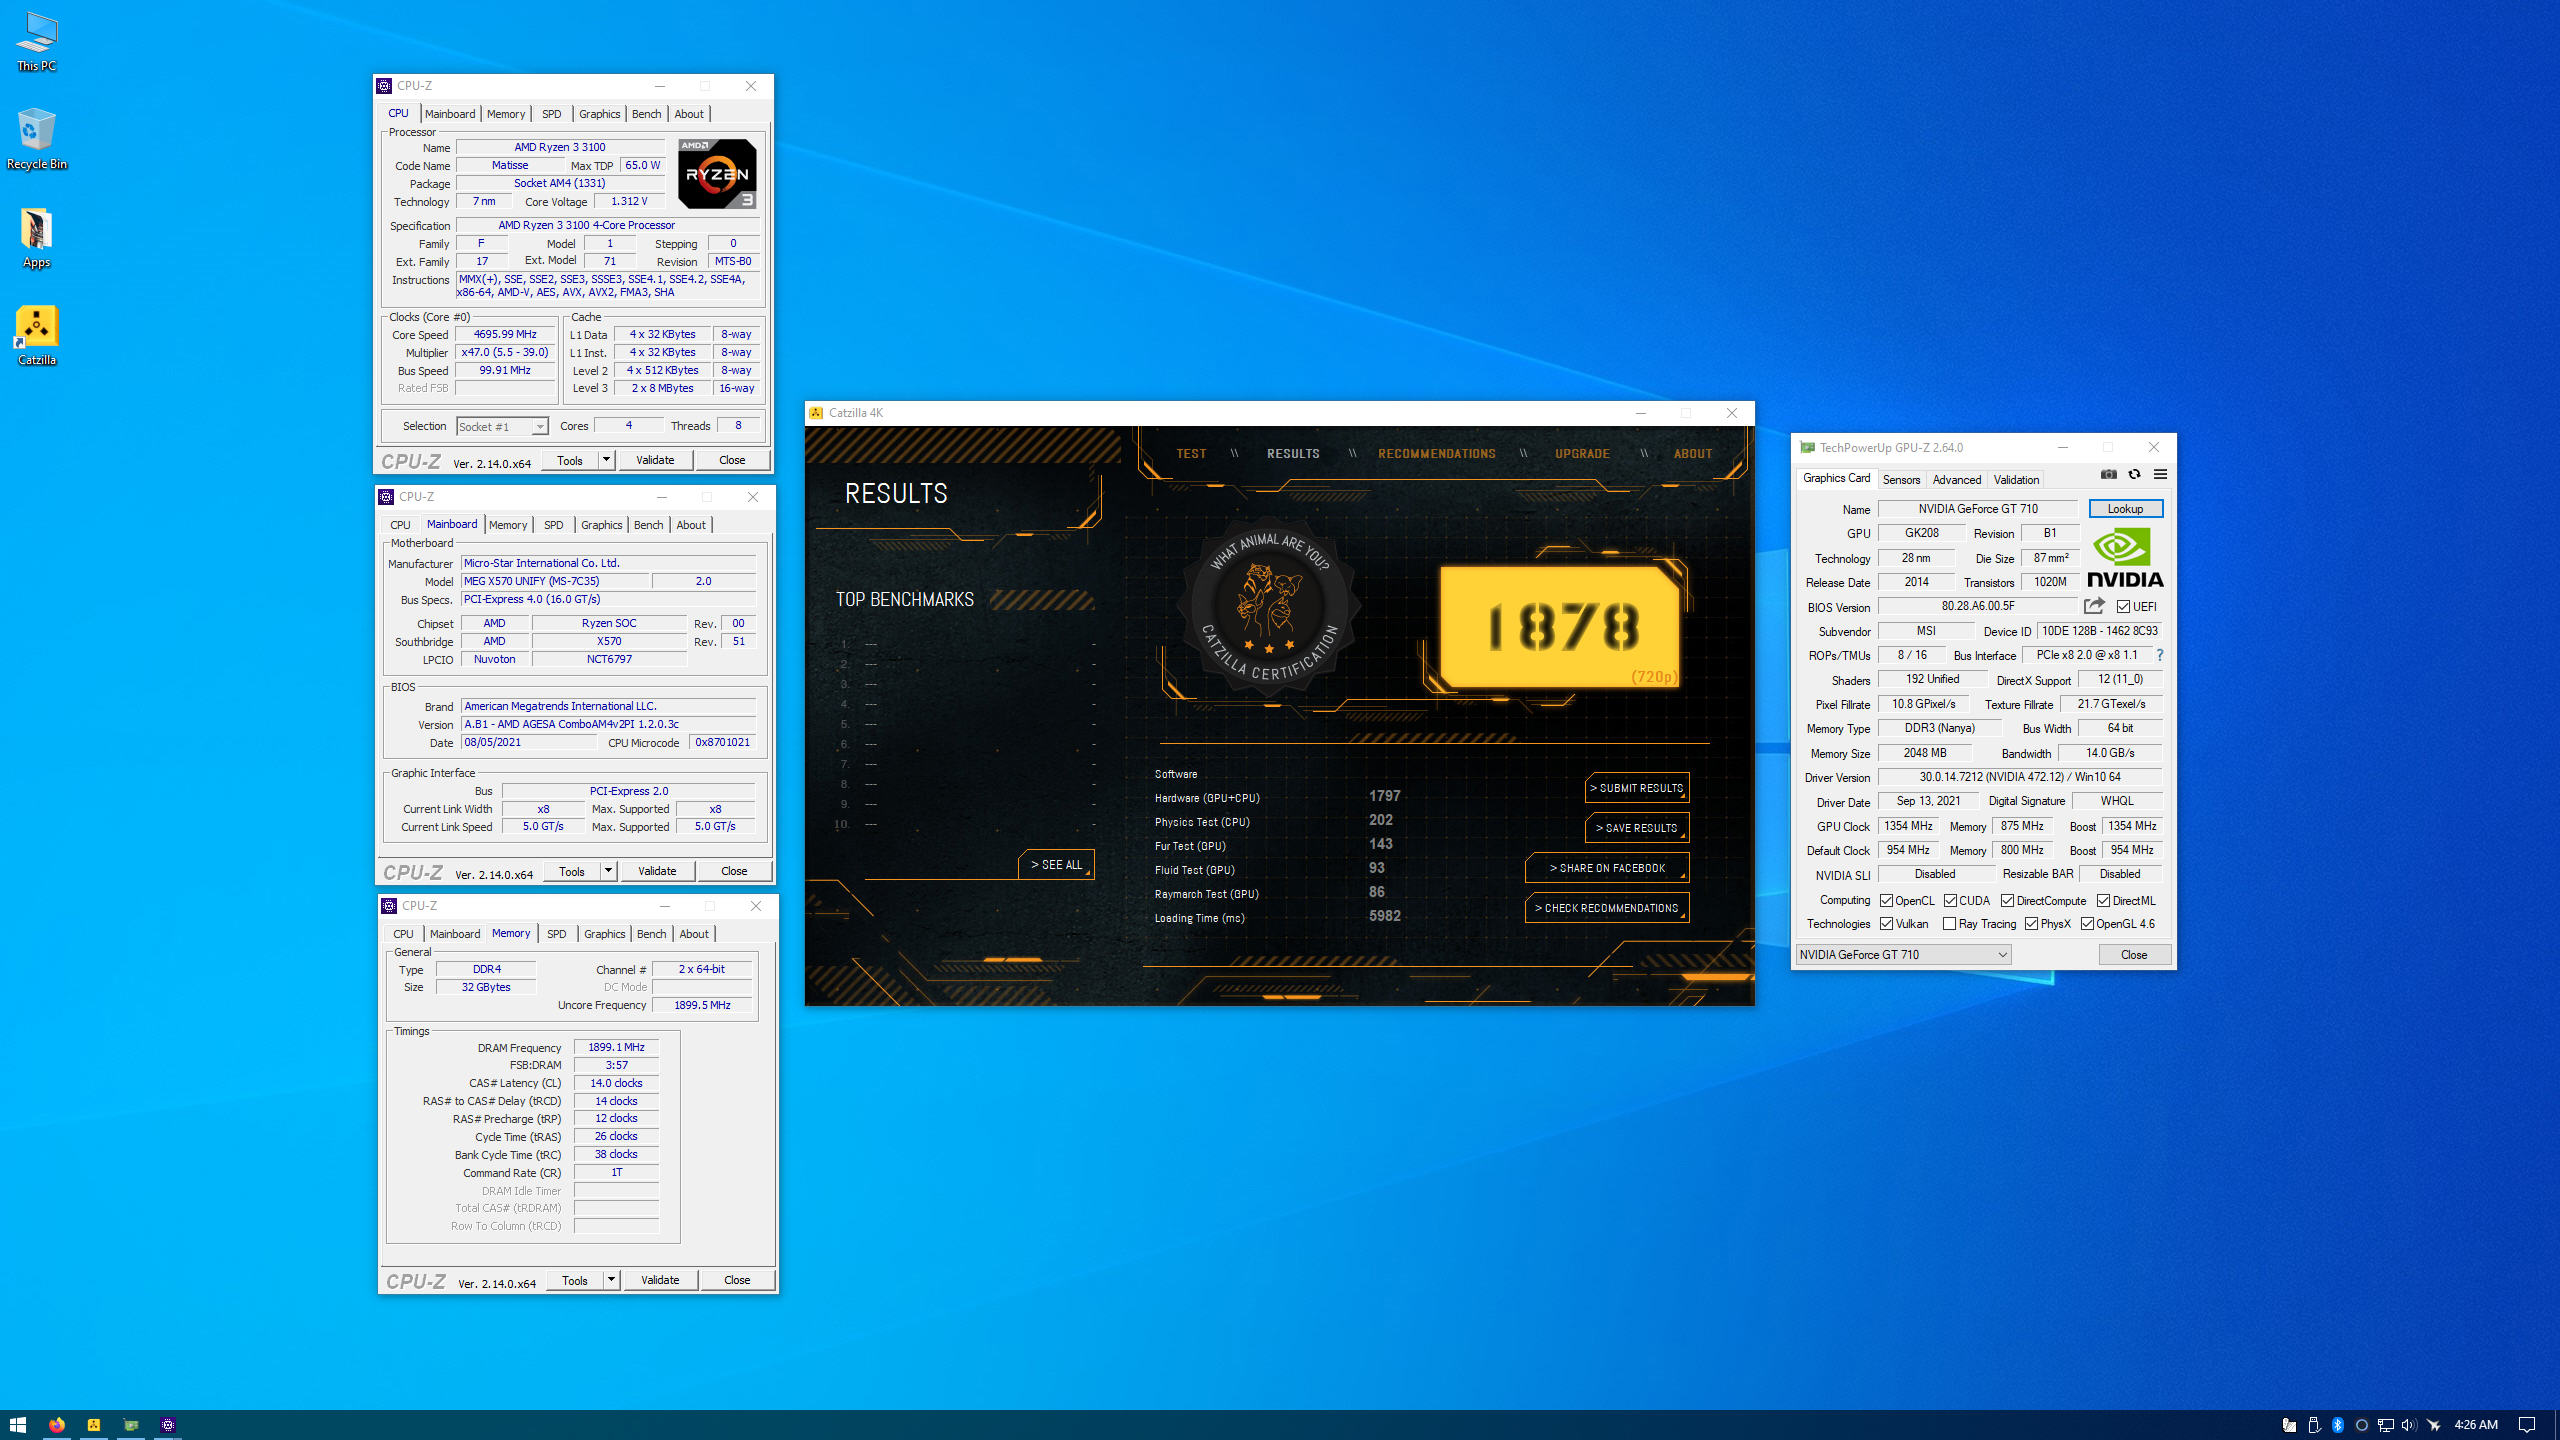Viewport: 2560px width, 1440px height.
Task: Click the network tray icon
Action: [2385, 1425]
